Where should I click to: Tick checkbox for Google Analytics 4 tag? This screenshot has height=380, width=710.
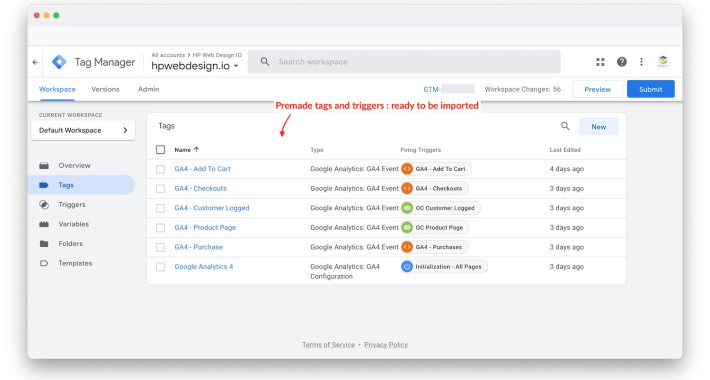pos(160,267)
